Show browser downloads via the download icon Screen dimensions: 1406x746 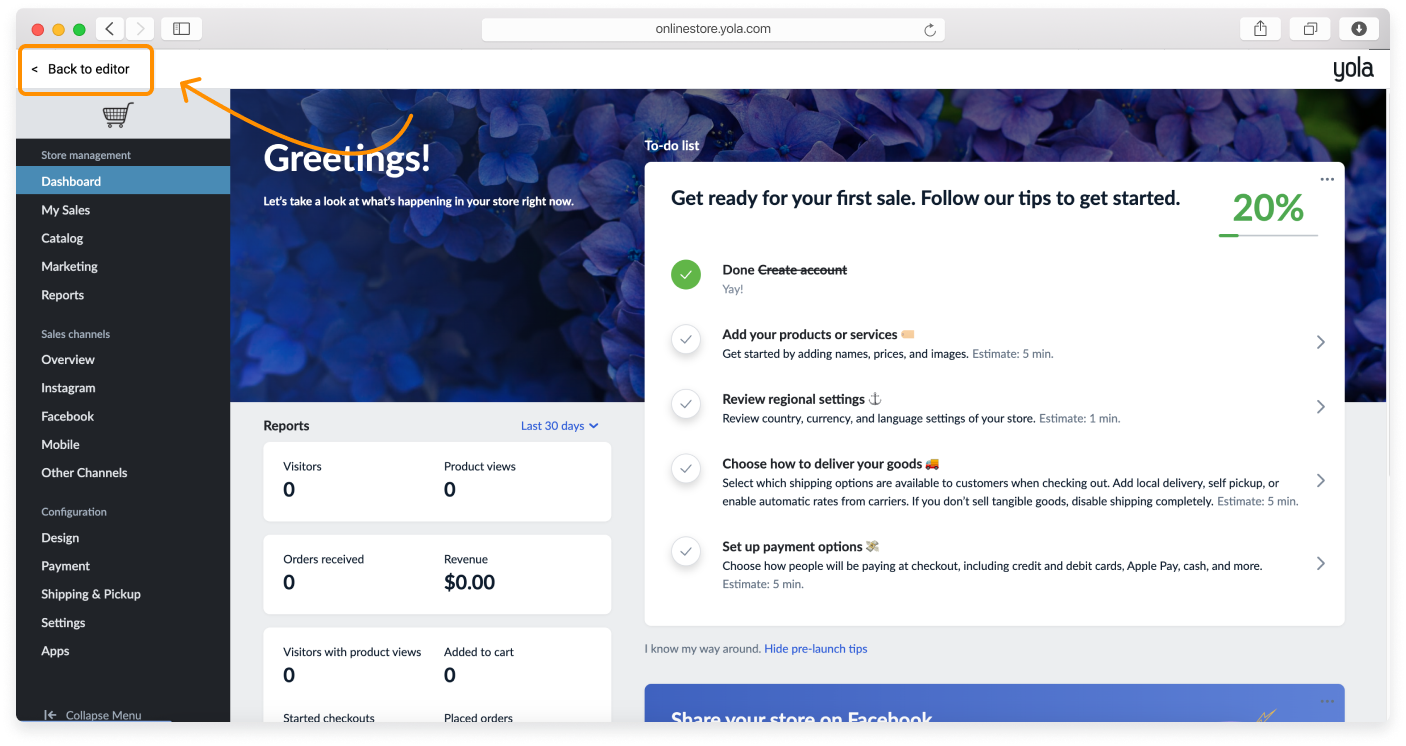[x=1359, y=28]
